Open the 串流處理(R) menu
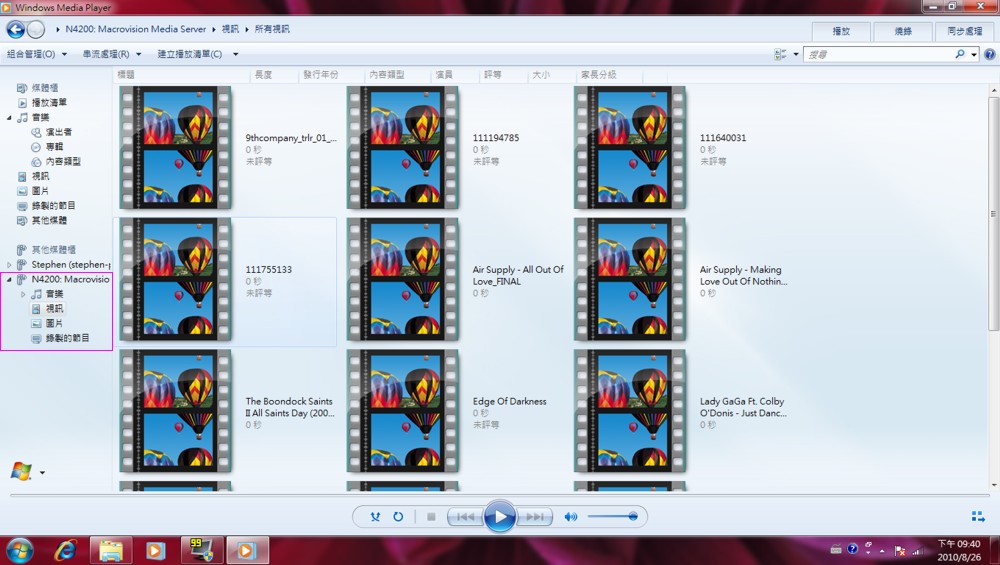 [x=112, y=54]
